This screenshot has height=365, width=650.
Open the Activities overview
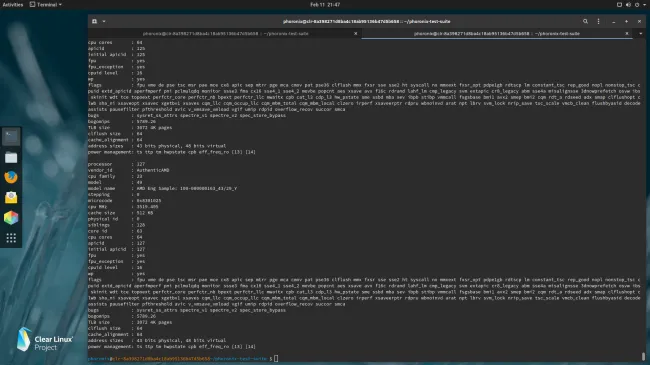coord(13,5)
